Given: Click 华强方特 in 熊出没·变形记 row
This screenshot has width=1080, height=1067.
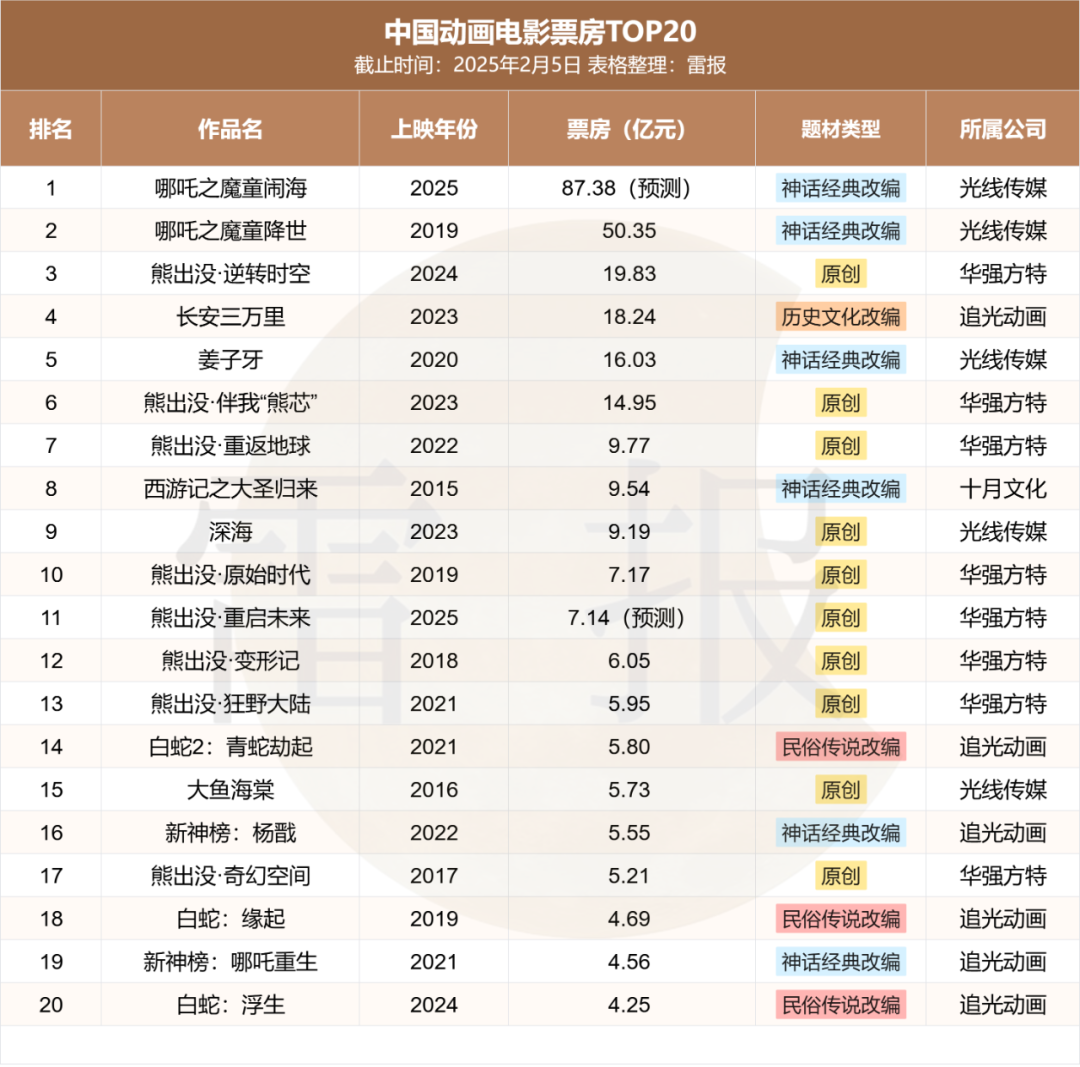Looking at the screenshot, I should pyautogui.click(x=1003, y=661).
